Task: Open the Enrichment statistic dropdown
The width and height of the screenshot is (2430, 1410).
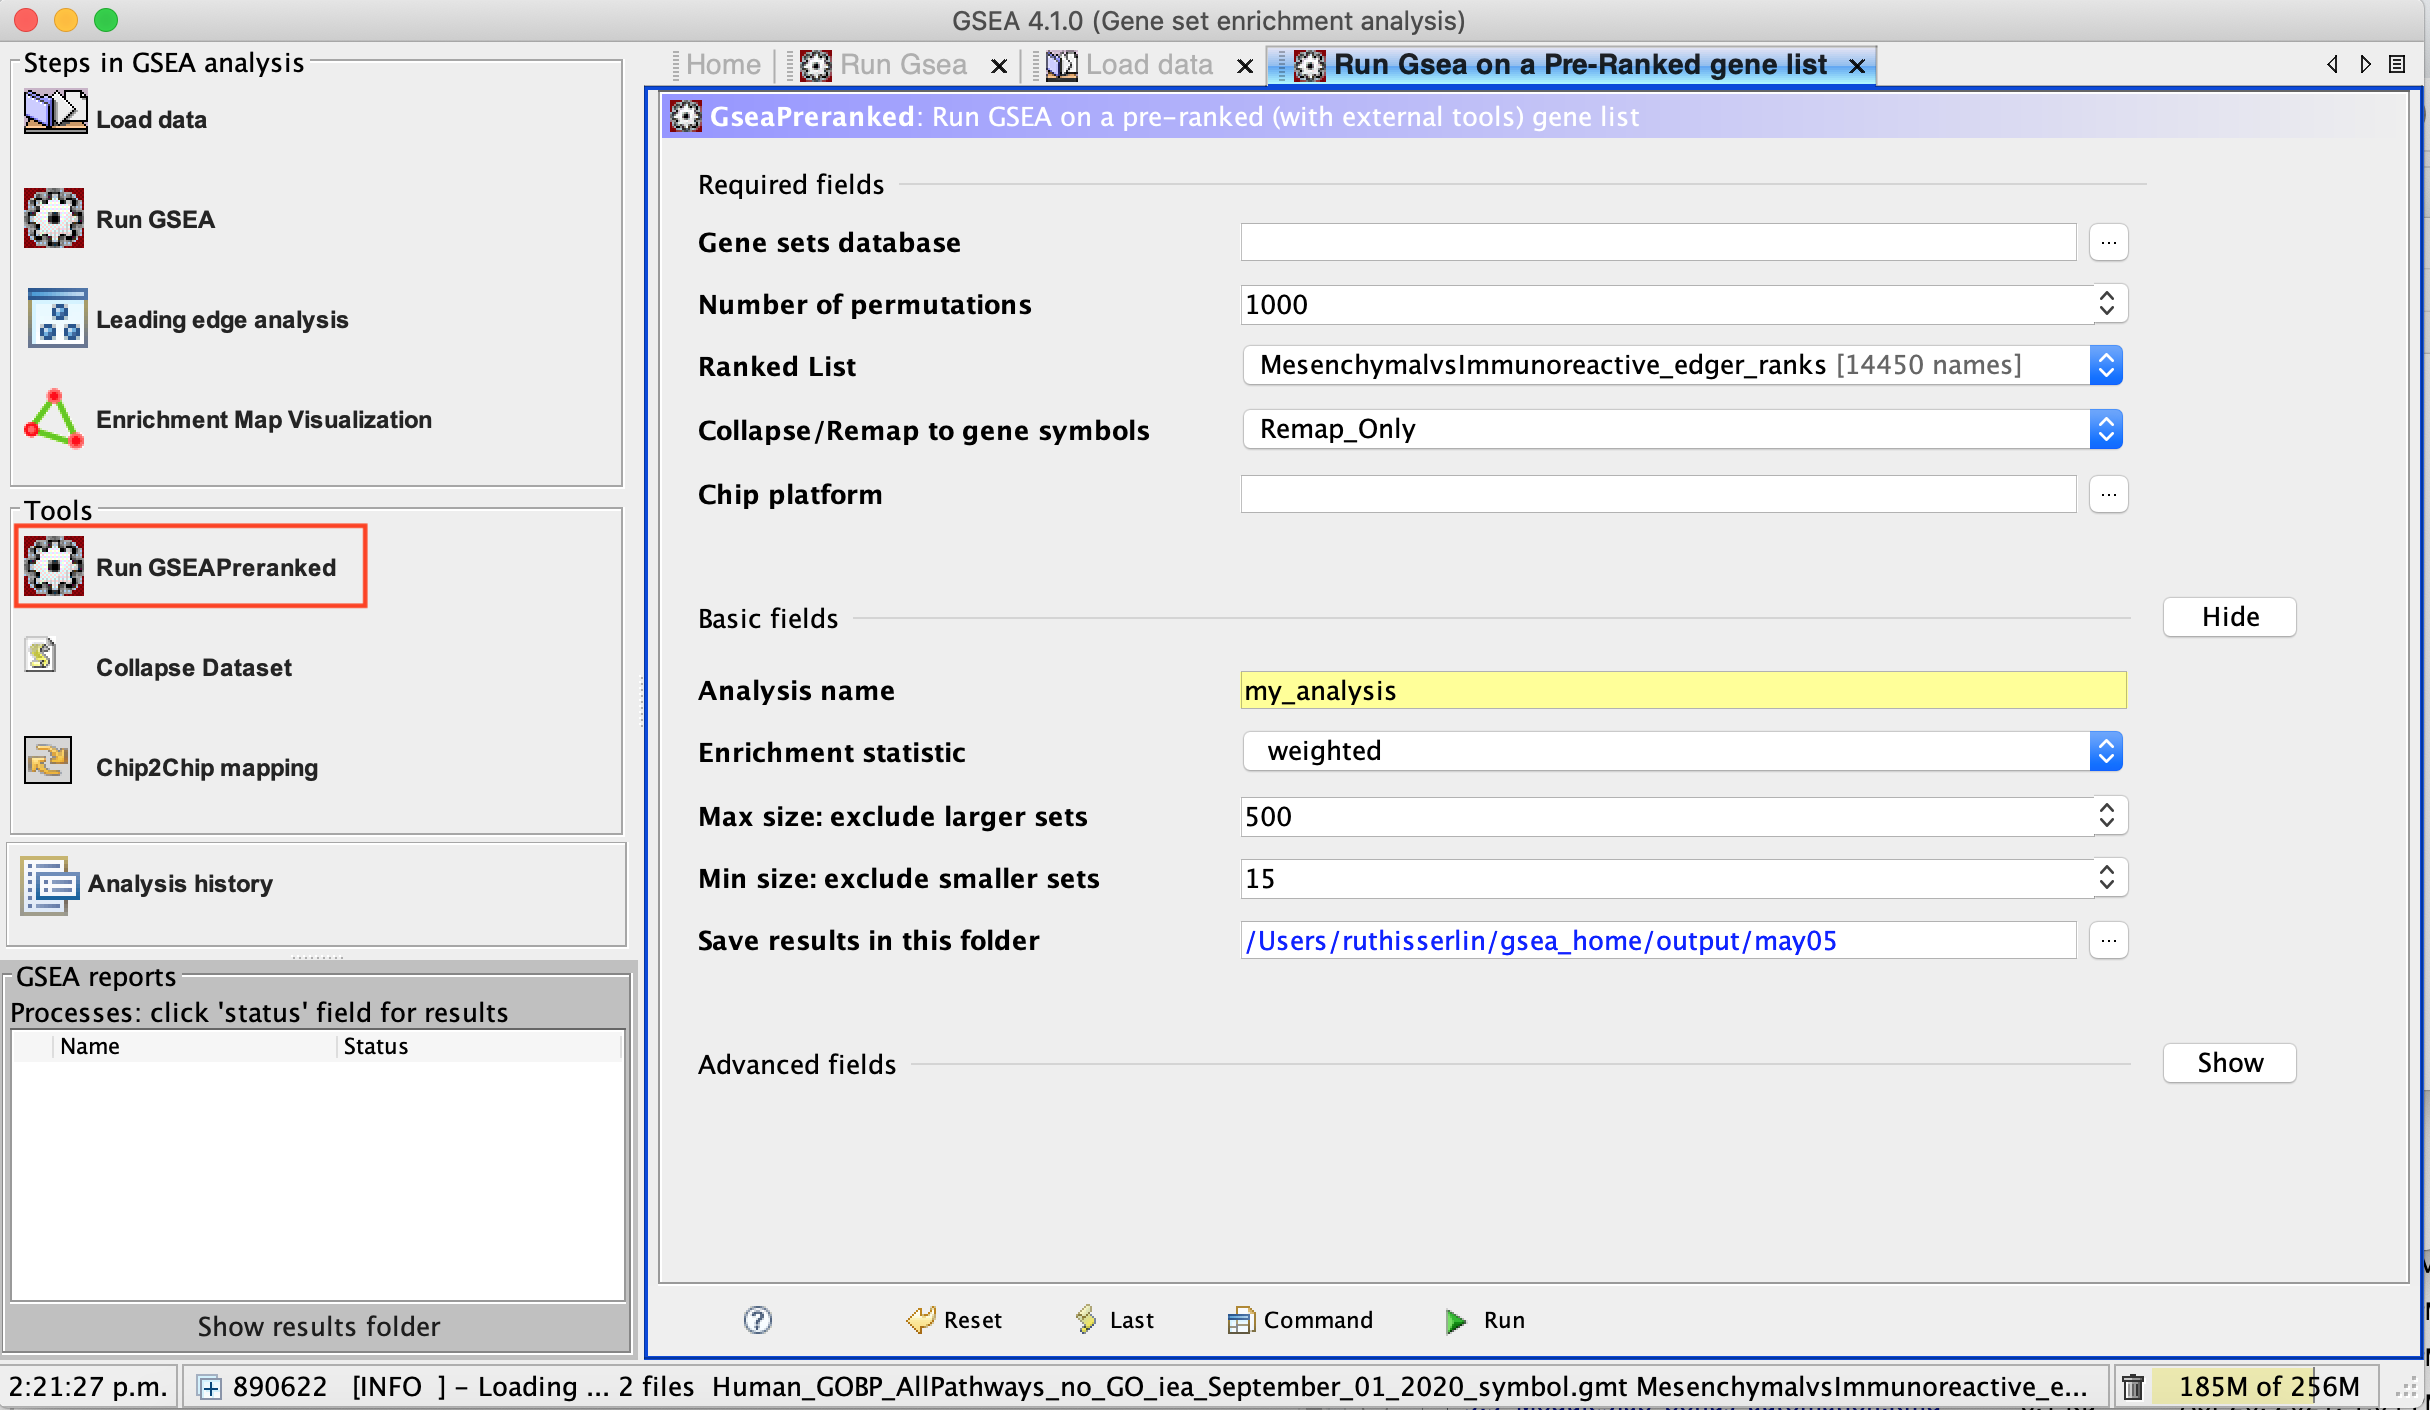Action: (2105, 751)
